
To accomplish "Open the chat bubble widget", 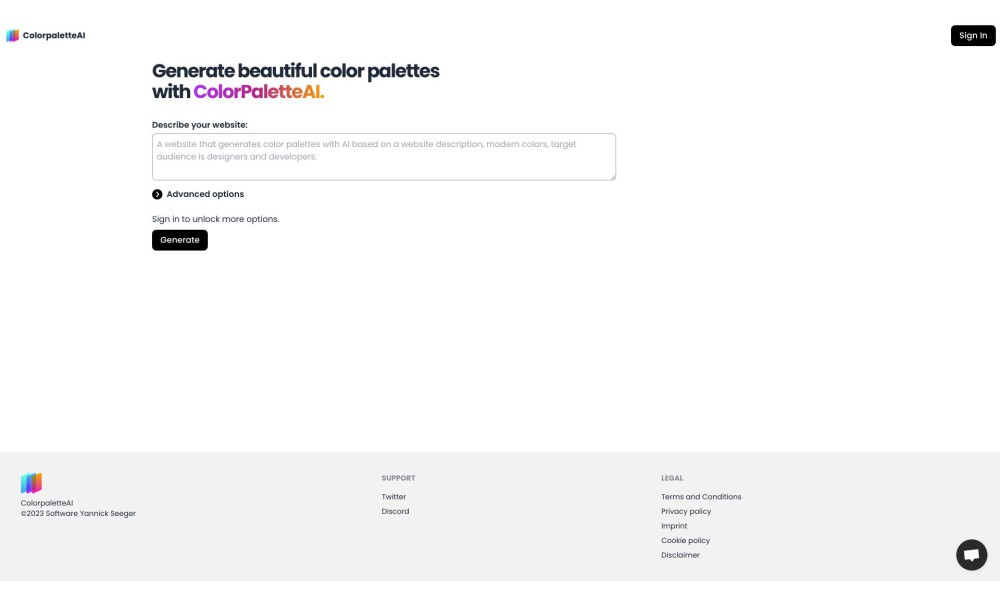I will coord(971,555).
